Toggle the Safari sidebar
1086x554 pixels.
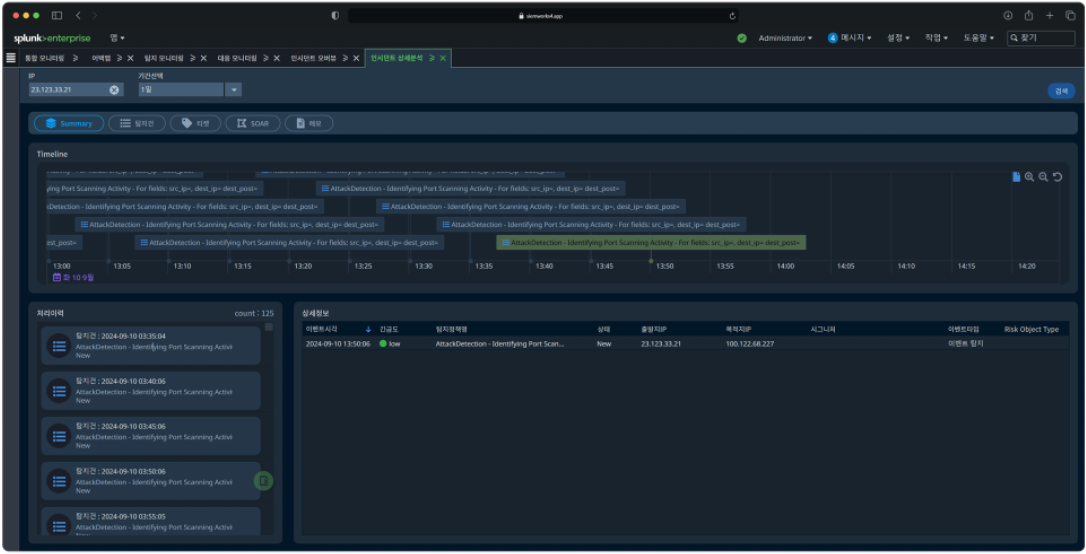[57, 15]
